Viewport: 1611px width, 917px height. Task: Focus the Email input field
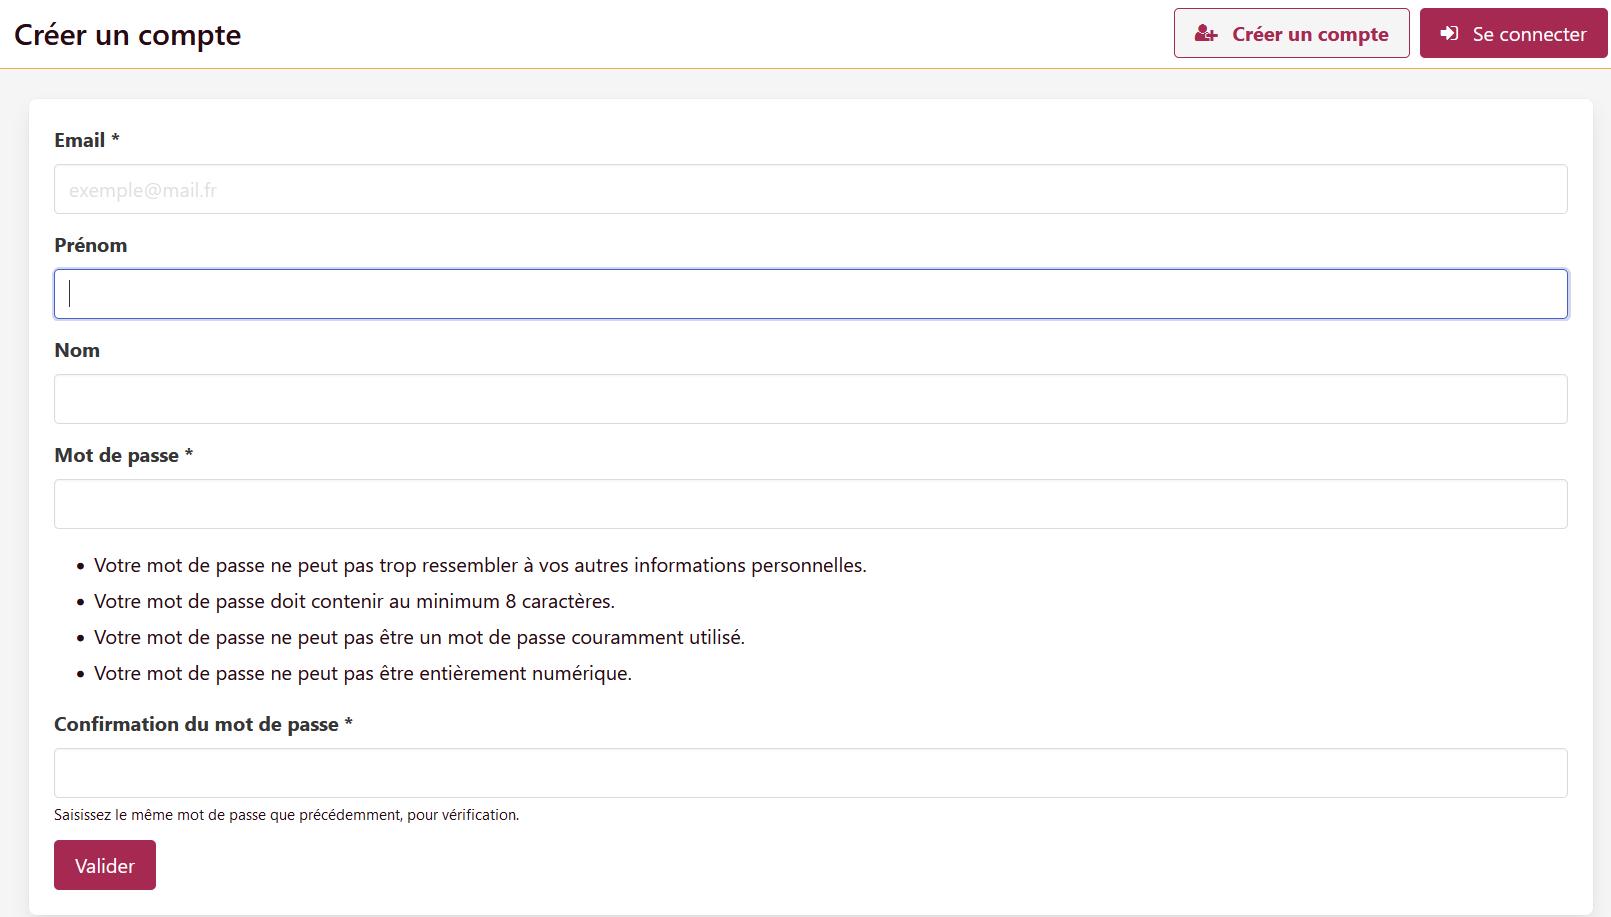810,189
